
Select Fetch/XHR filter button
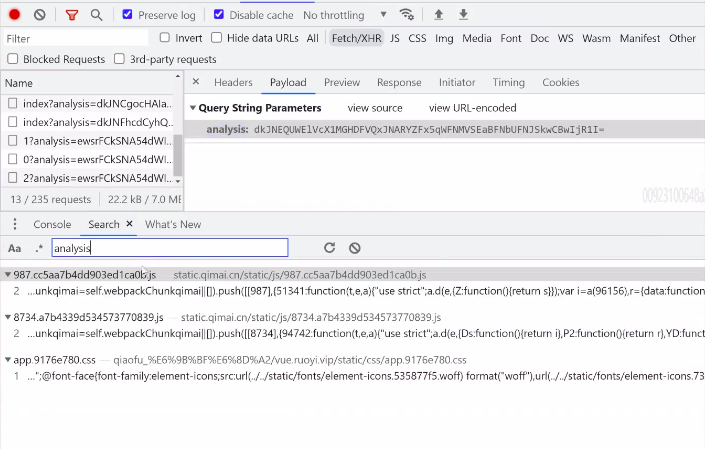pos(357,38)
